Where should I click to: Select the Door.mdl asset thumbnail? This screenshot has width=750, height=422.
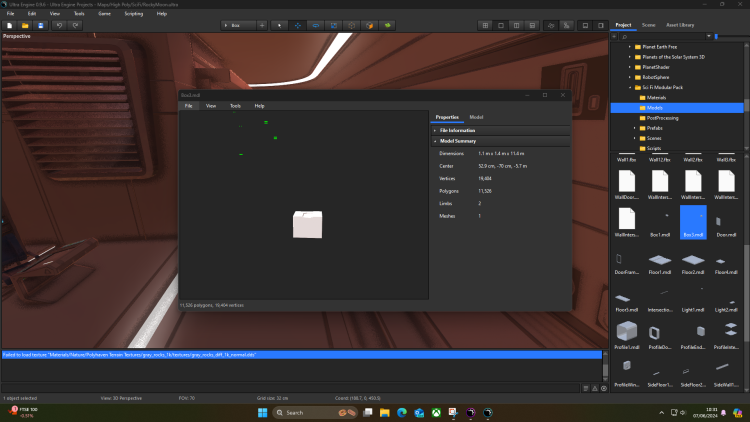click(725, 220)
